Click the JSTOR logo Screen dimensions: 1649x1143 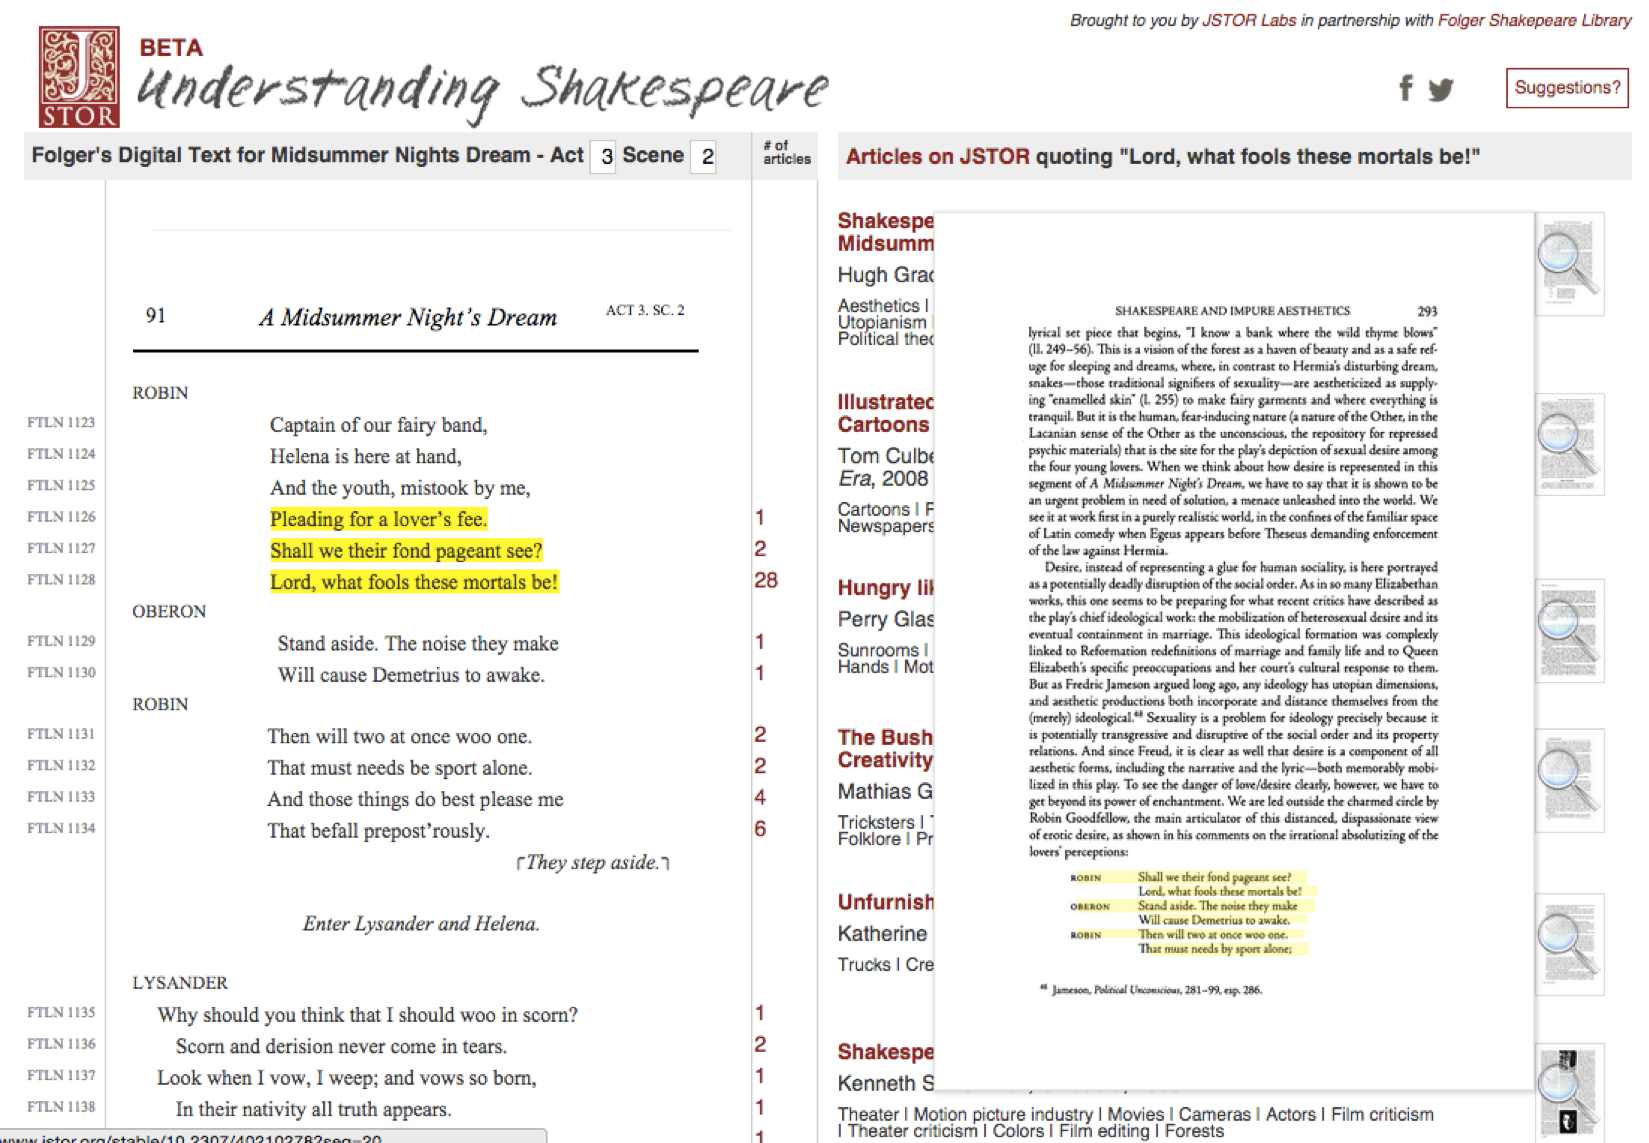click(x=79, y=77)
